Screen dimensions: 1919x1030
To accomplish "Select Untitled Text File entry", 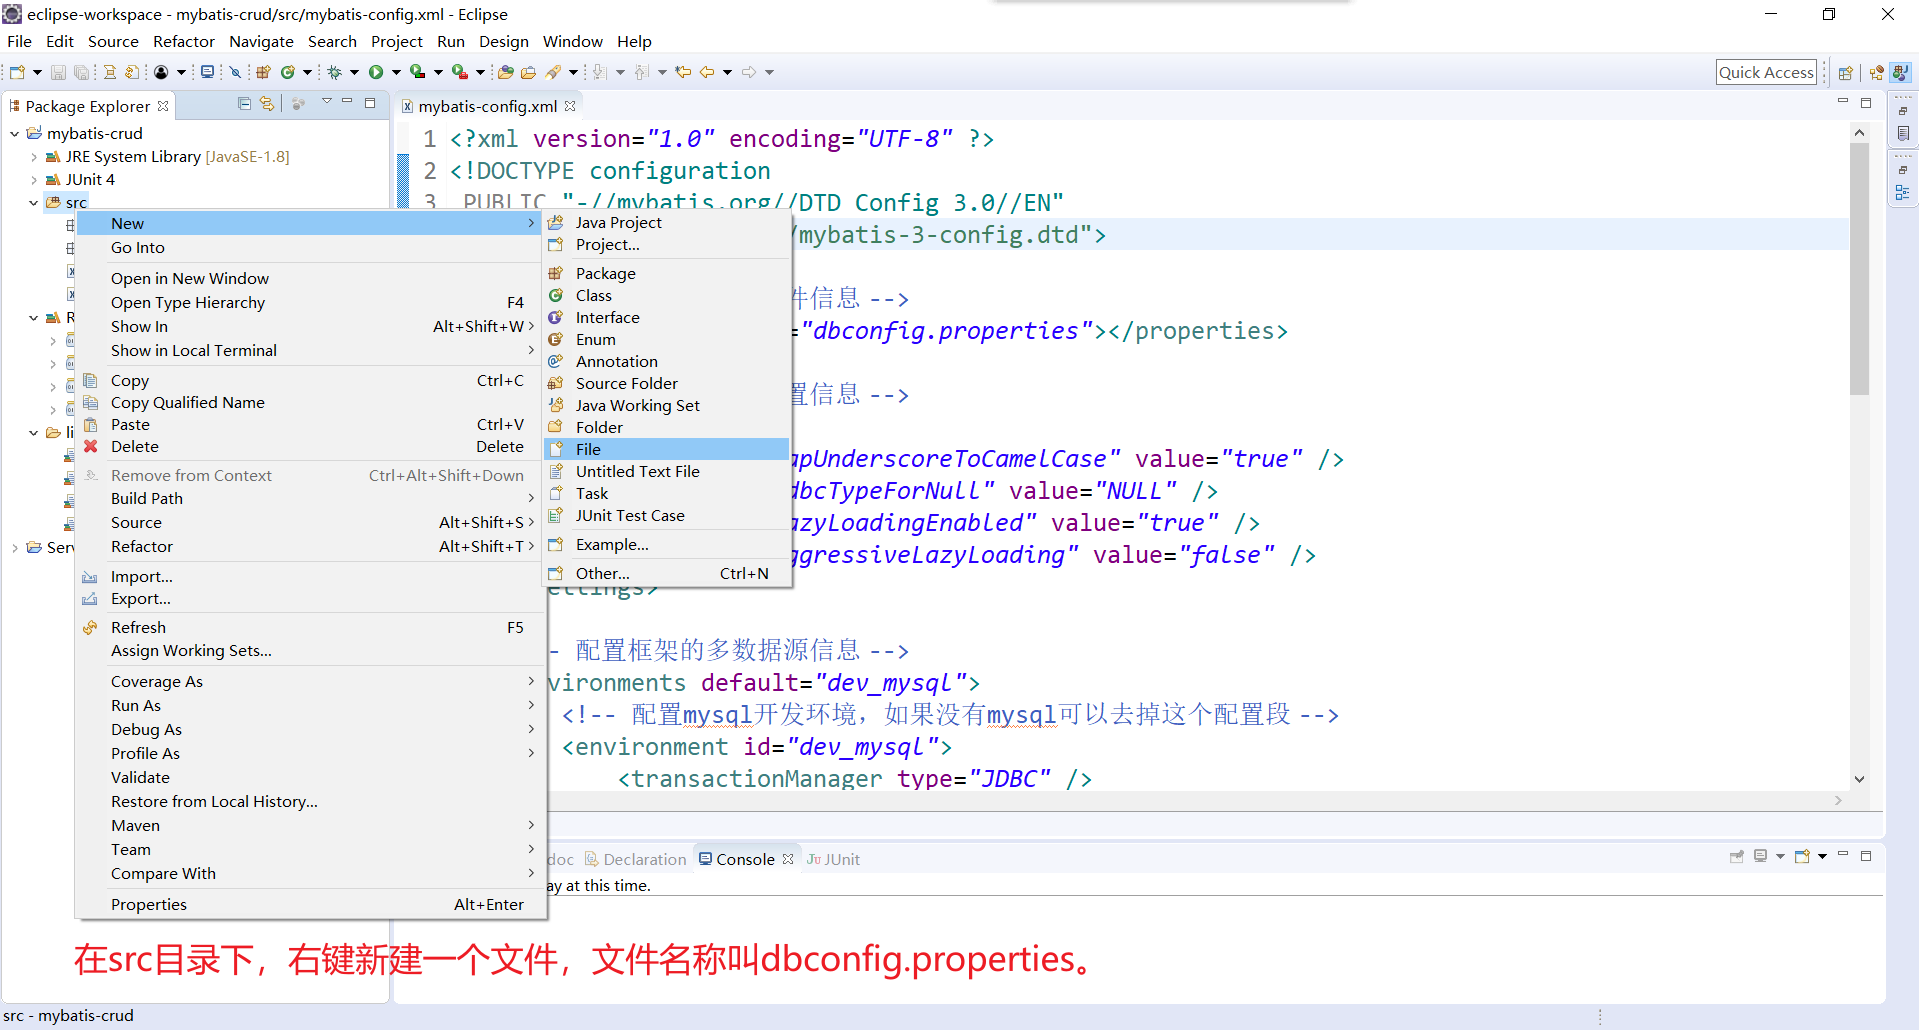I will point(667,471).
